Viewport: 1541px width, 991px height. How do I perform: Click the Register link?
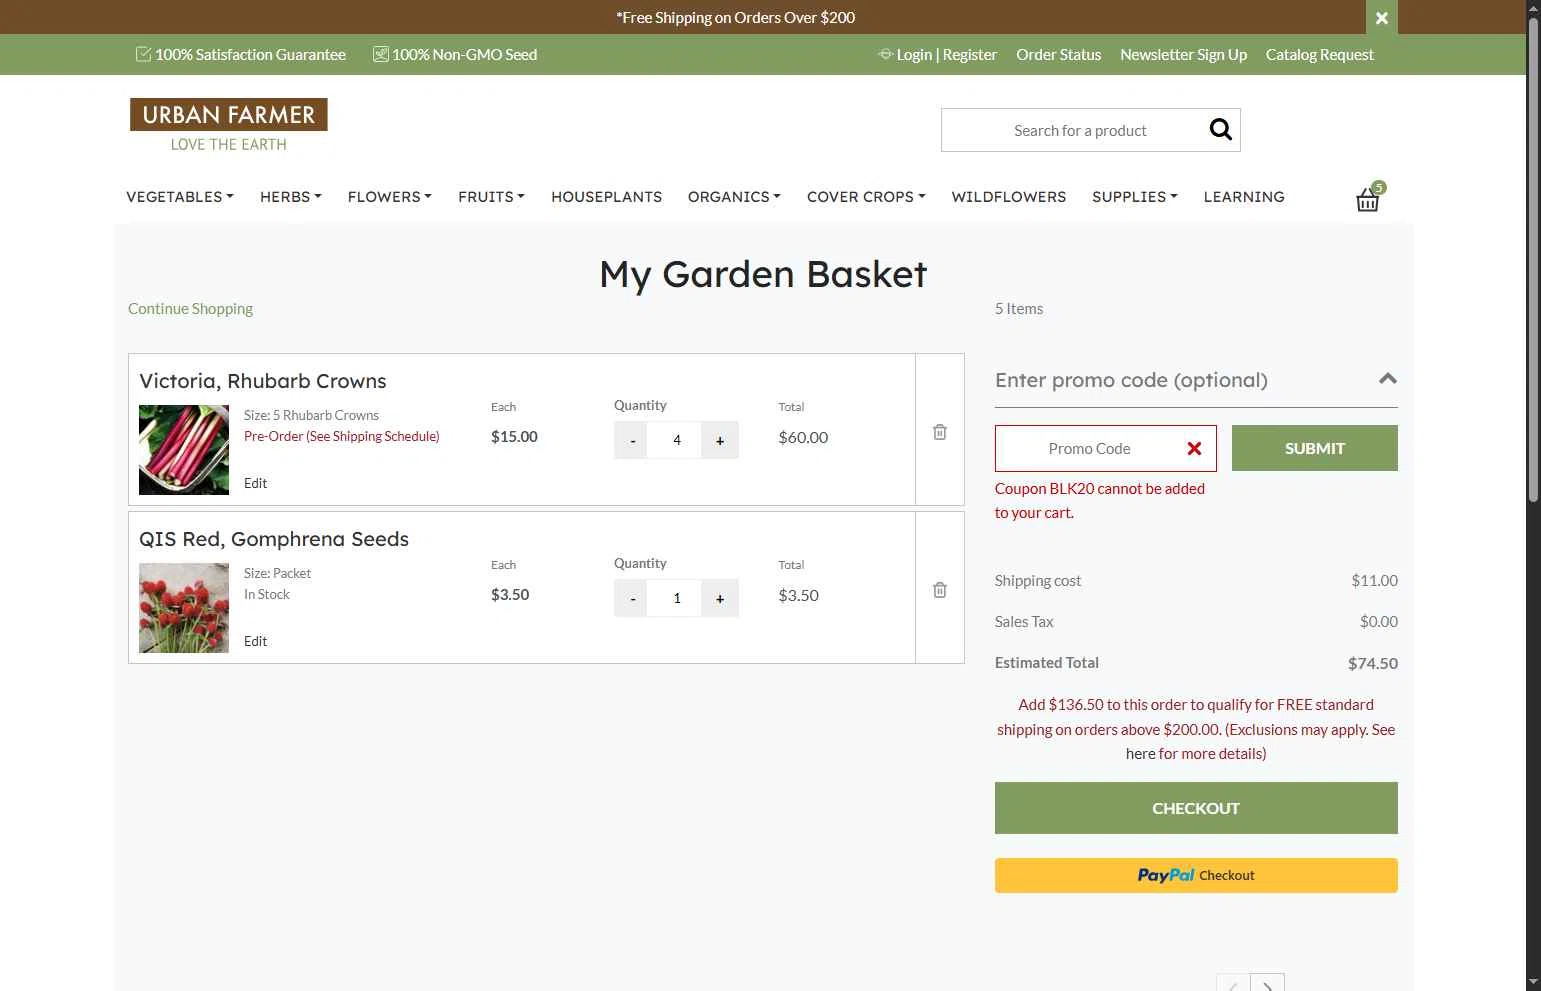coord(969,55)
